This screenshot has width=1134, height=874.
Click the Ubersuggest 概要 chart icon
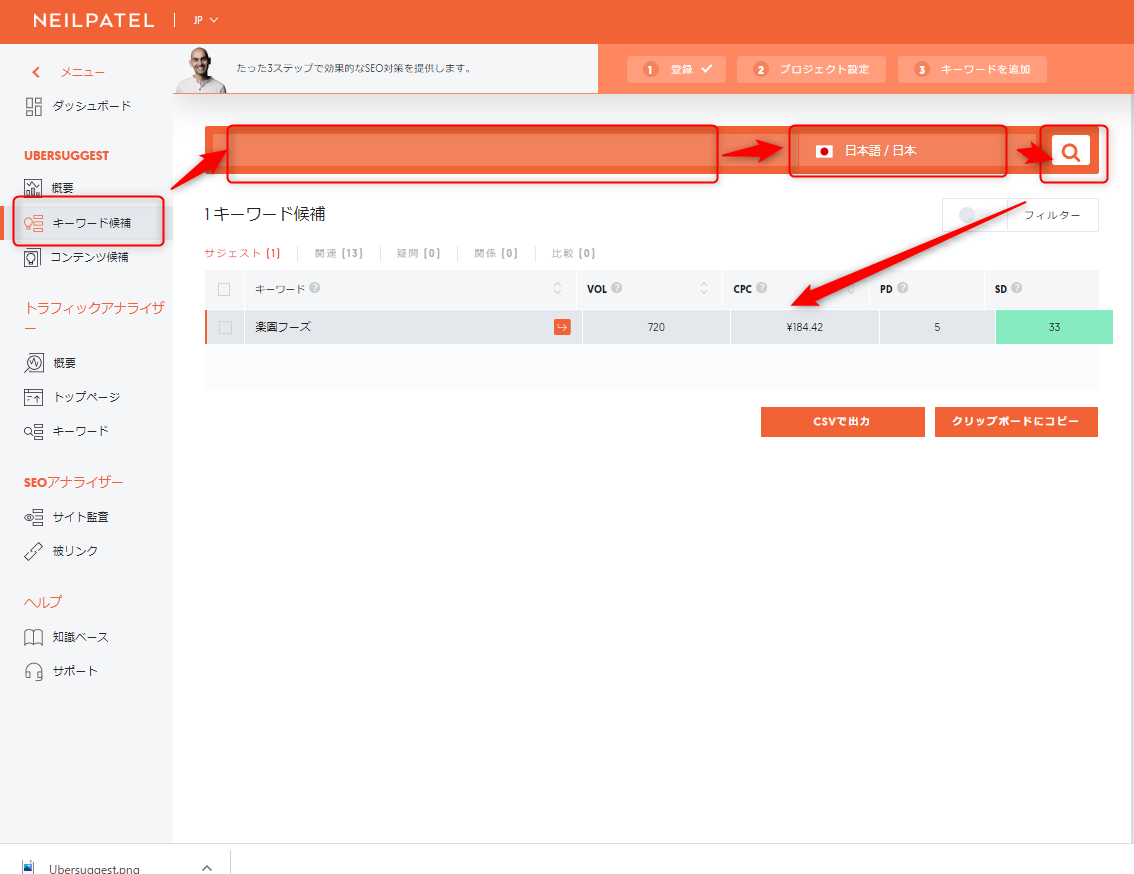(x=33, y=188)
